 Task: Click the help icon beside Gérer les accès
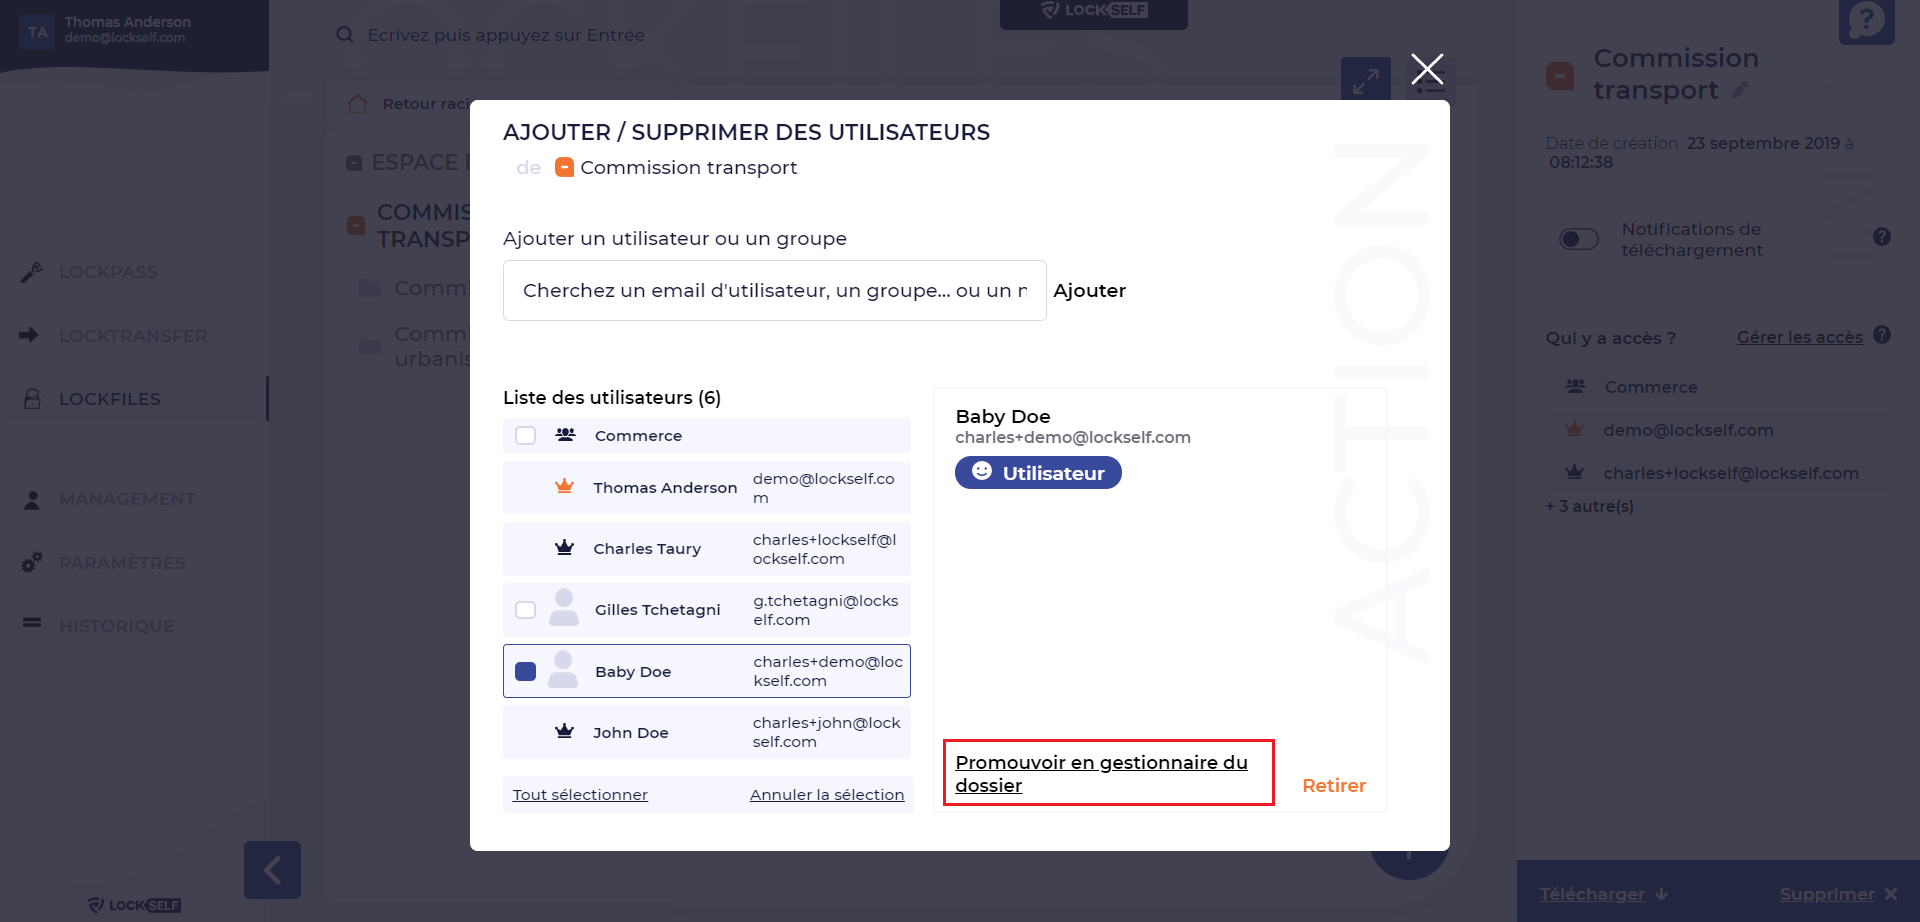(1882, 335)
